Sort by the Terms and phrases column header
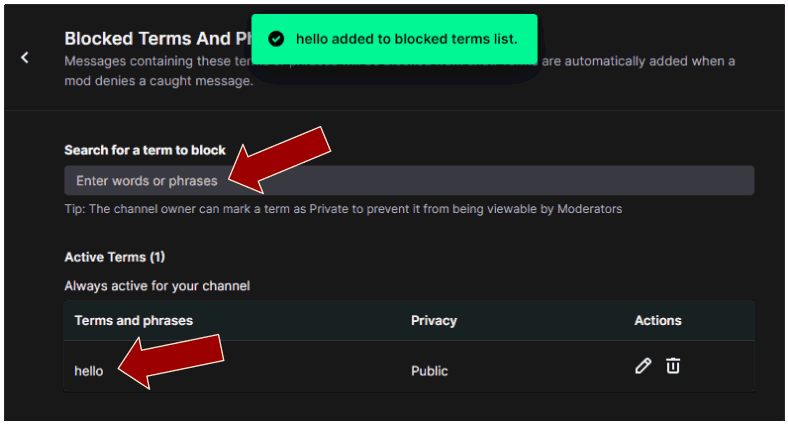 (x=134, y=321)
